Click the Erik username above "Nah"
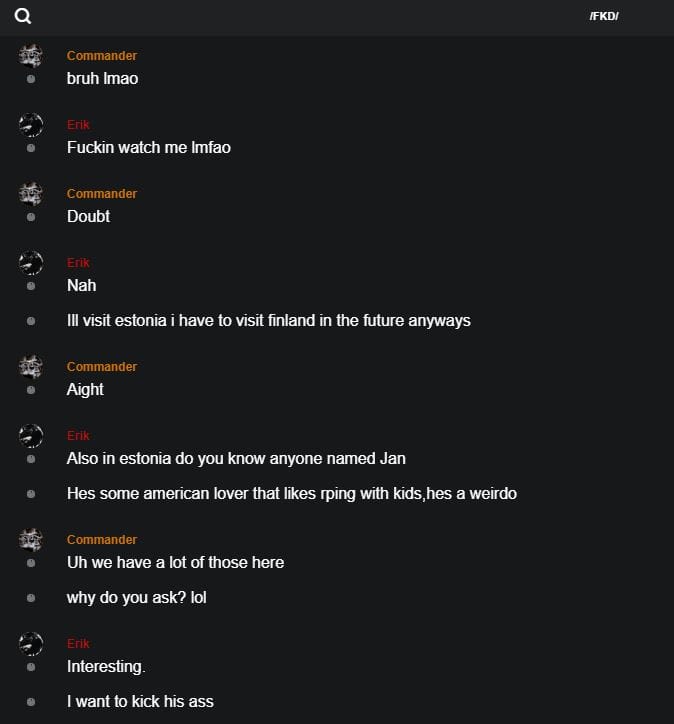Viewport: 674px width, 724px height. coord(78,263)
